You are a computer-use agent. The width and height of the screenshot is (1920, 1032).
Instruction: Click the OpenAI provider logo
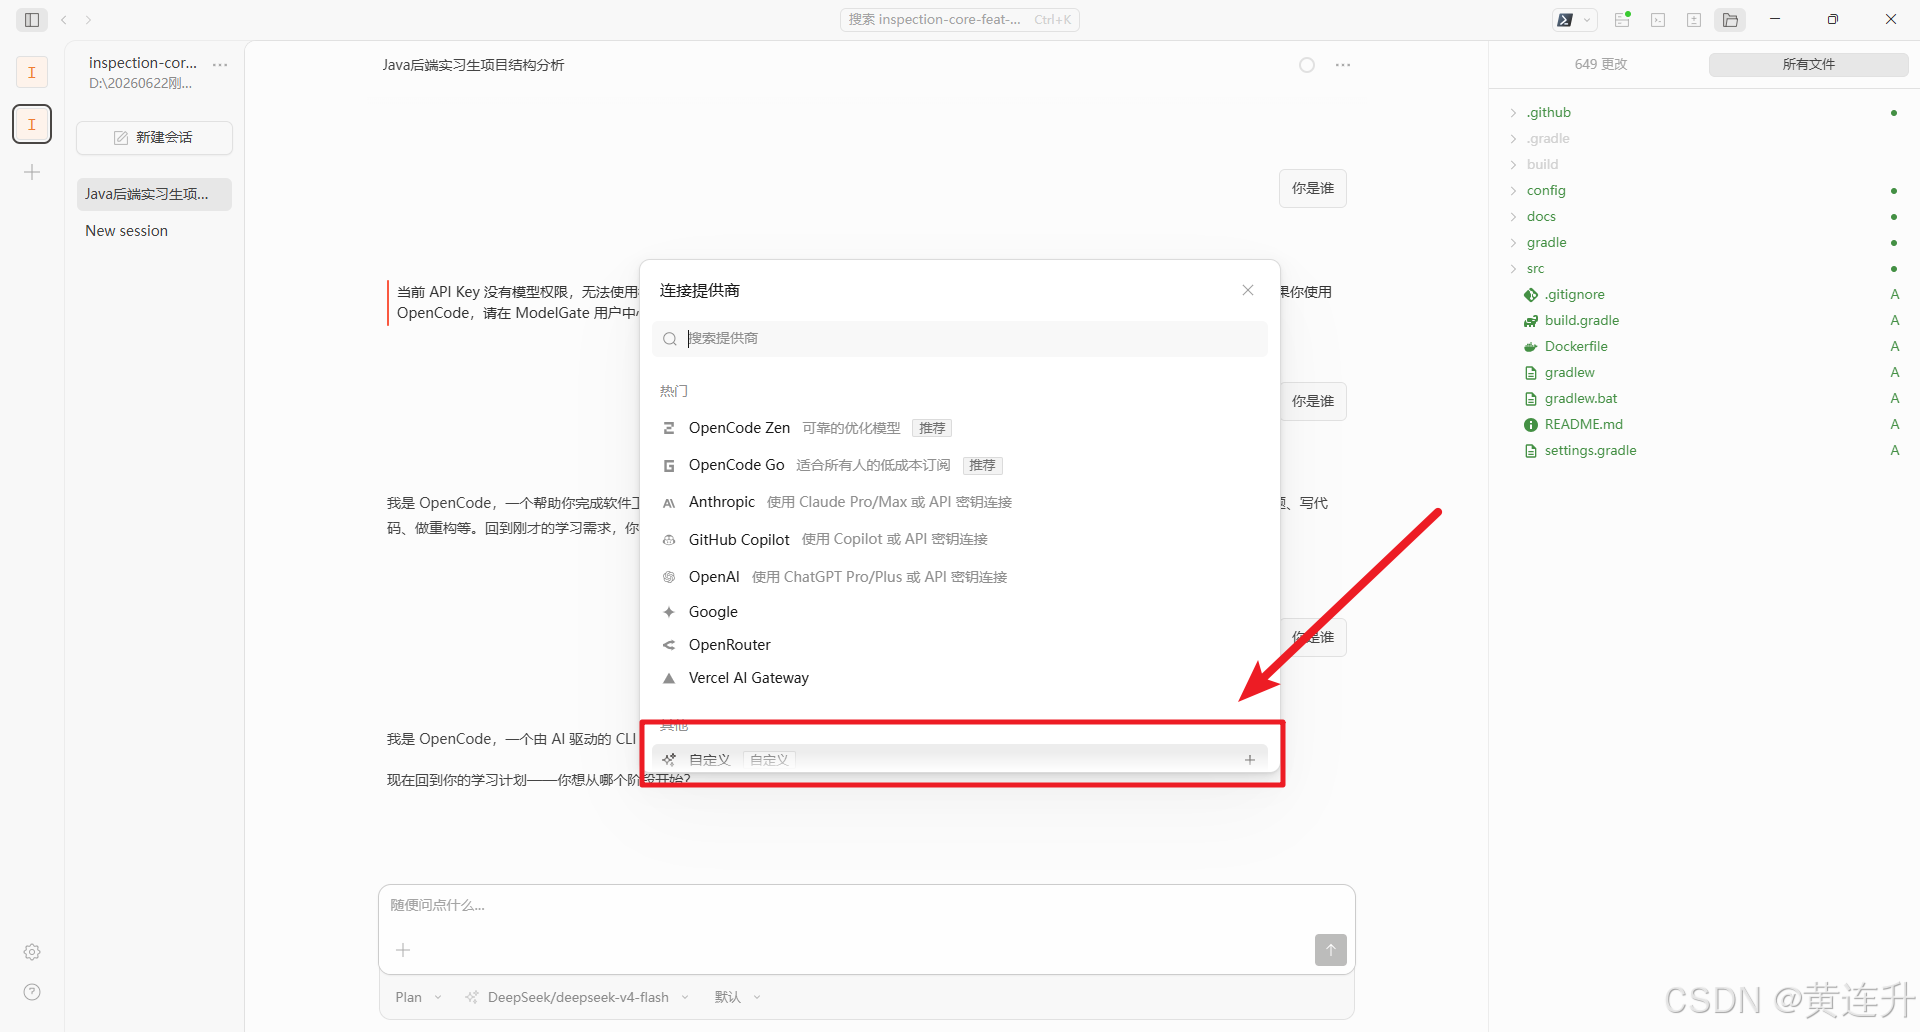(669, 577)
